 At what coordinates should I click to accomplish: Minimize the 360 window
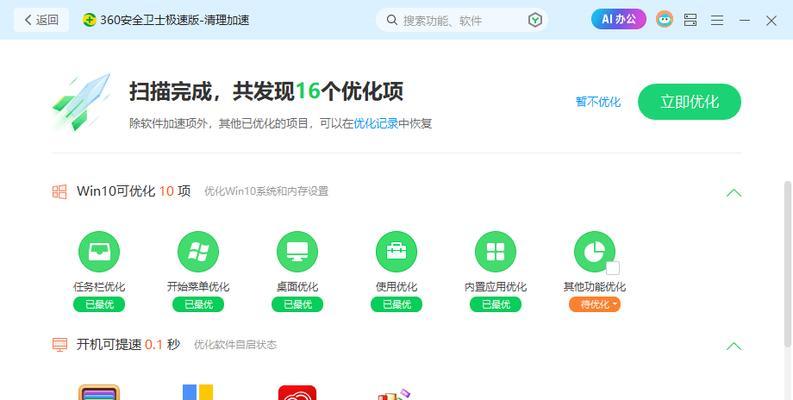point(744,20)
